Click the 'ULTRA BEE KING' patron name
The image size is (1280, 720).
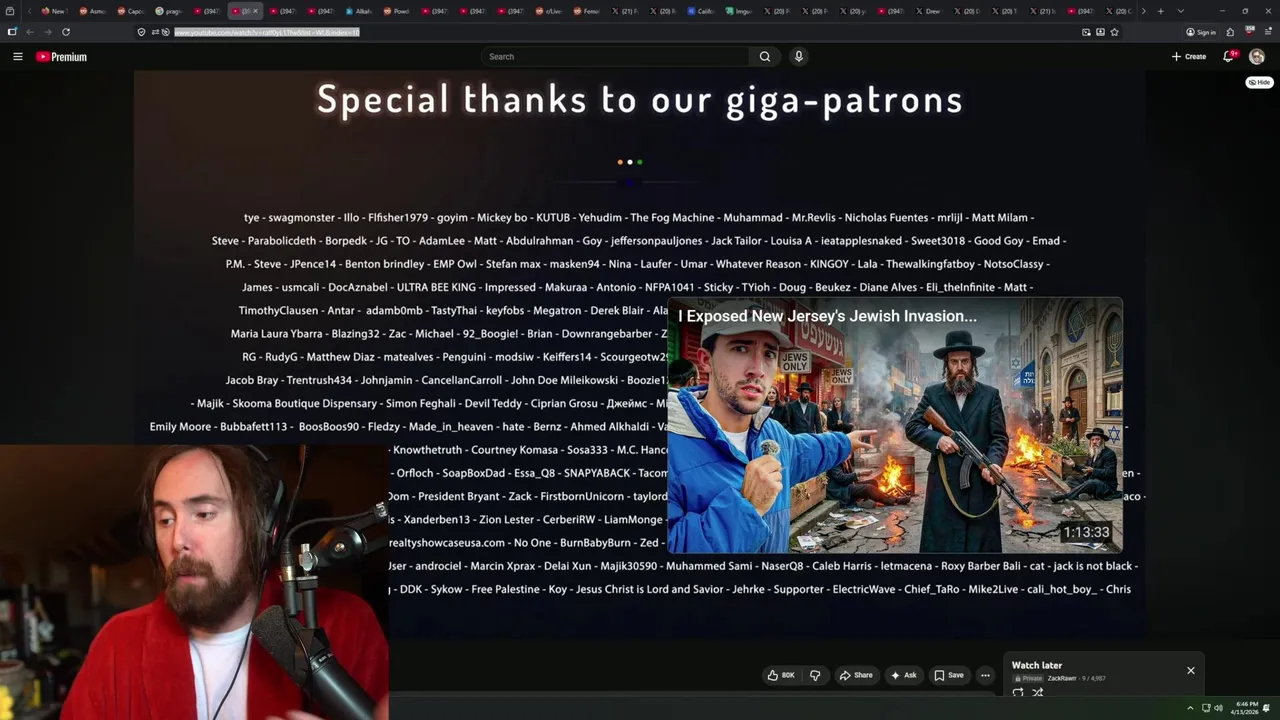[x=436, y=288]
